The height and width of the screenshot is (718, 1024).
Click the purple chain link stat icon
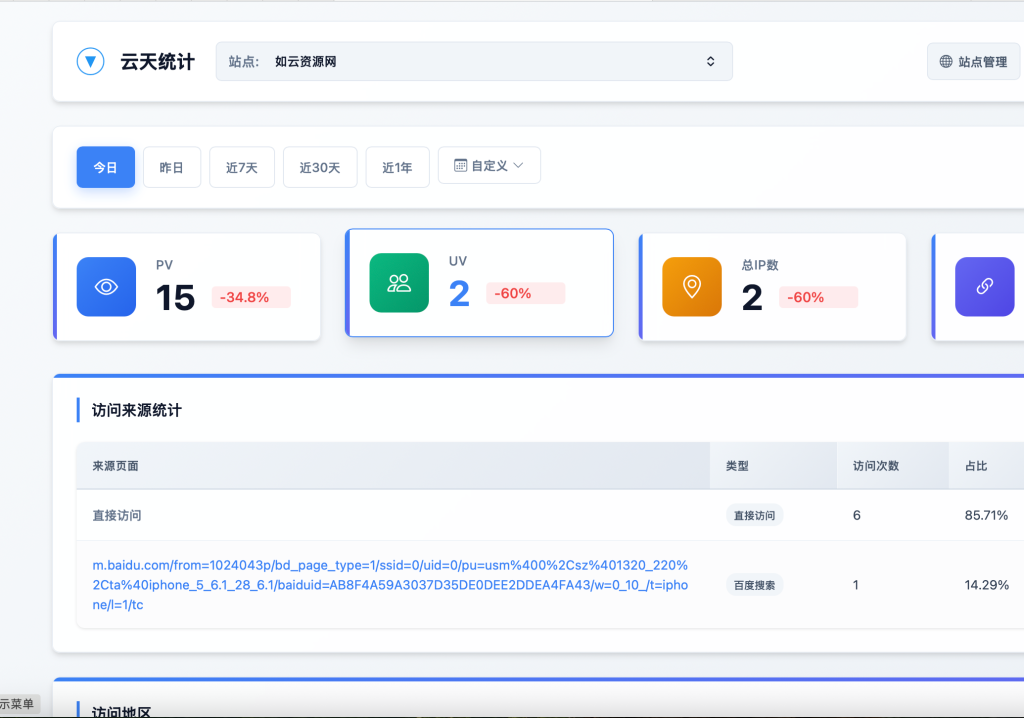coord(985,286)
